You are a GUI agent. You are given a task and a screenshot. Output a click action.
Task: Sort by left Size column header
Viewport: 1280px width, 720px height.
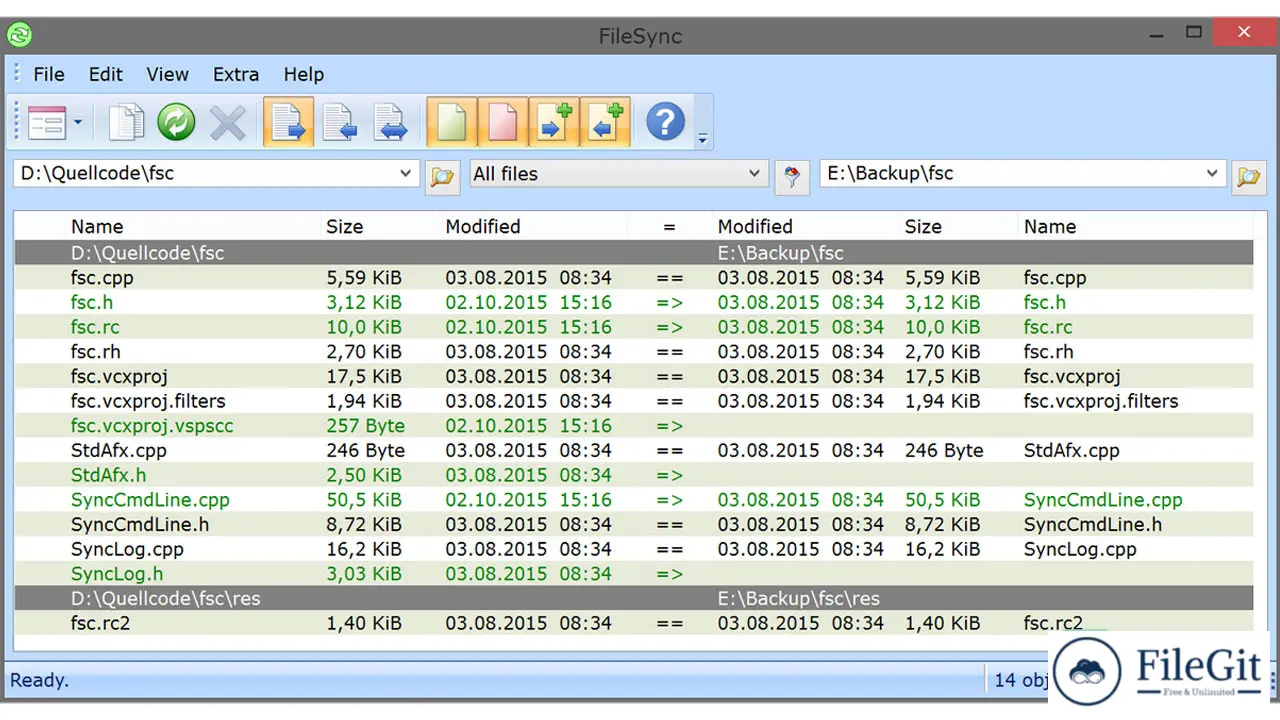coord(344,226)
